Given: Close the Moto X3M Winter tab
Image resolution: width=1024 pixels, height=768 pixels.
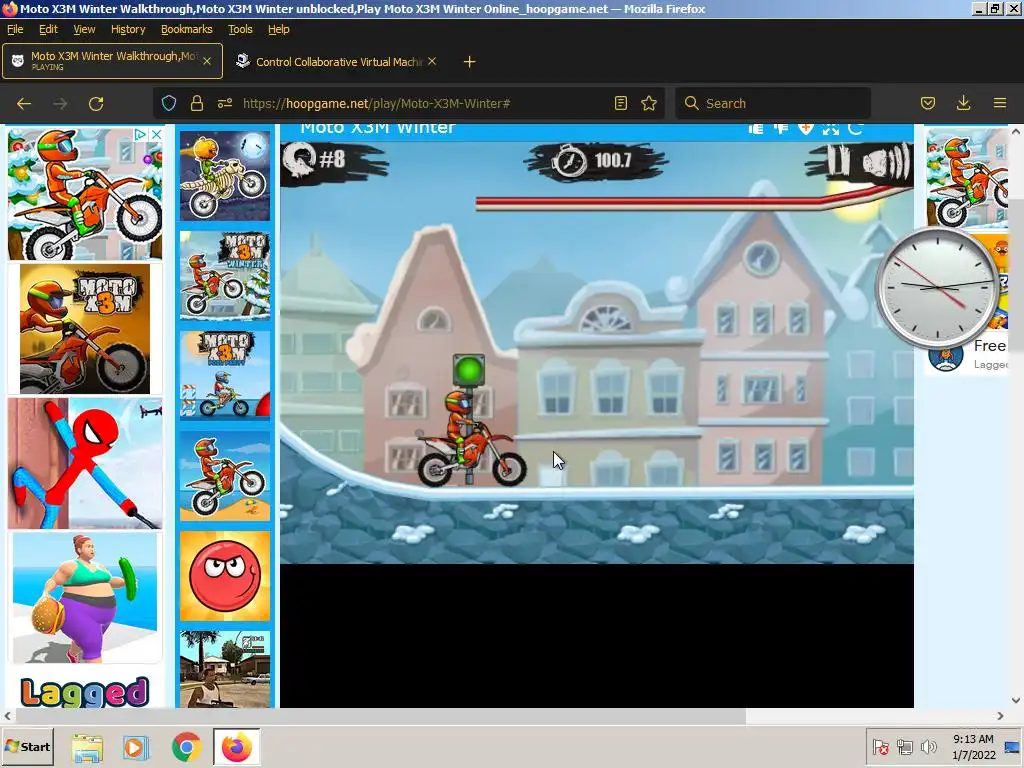Looking at the screenshot, I should tap(206, 61).
